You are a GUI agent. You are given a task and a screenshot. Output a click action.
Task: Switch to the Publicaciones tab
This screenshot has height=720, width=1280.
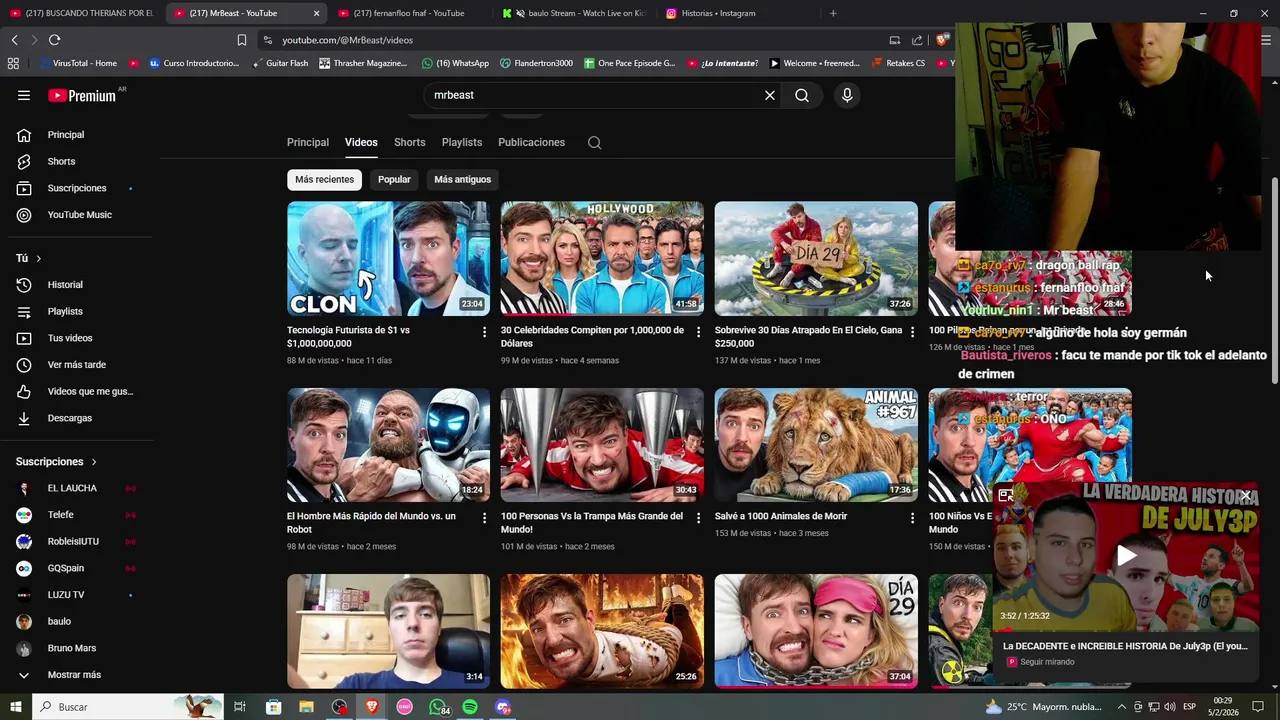[x=531, y=142]
